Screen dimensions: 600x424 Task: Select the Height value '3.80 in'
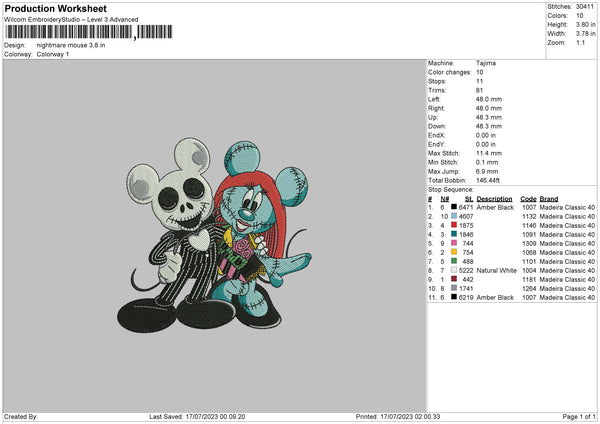pos(586,24)
